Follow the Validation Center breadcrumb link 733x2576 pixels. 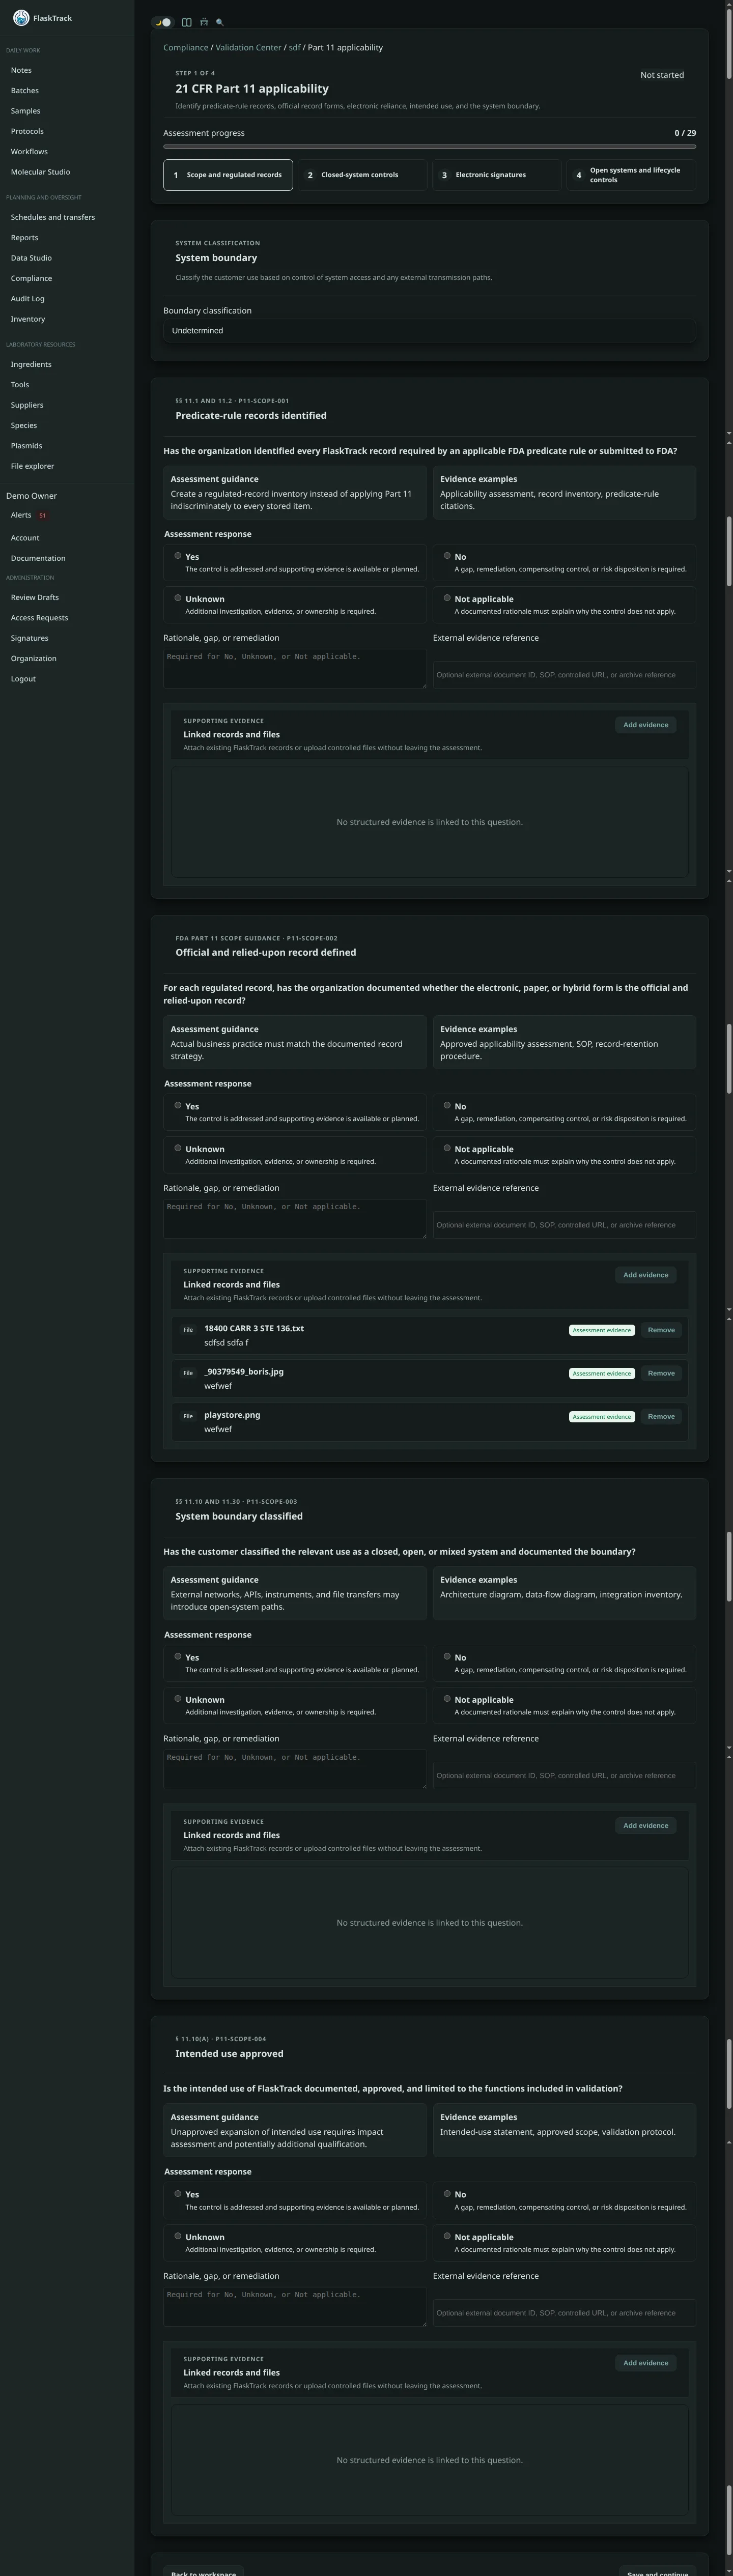[x=248, y=48]
